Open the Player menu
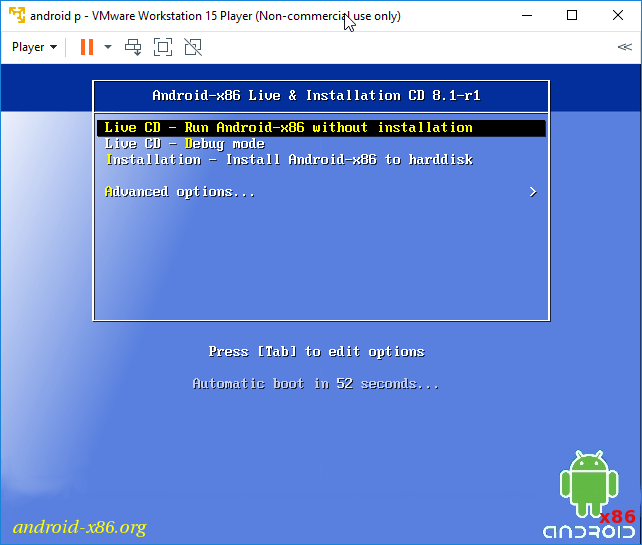Image resolution: width=642 pixels, height=545 pixels. [34, 47]
